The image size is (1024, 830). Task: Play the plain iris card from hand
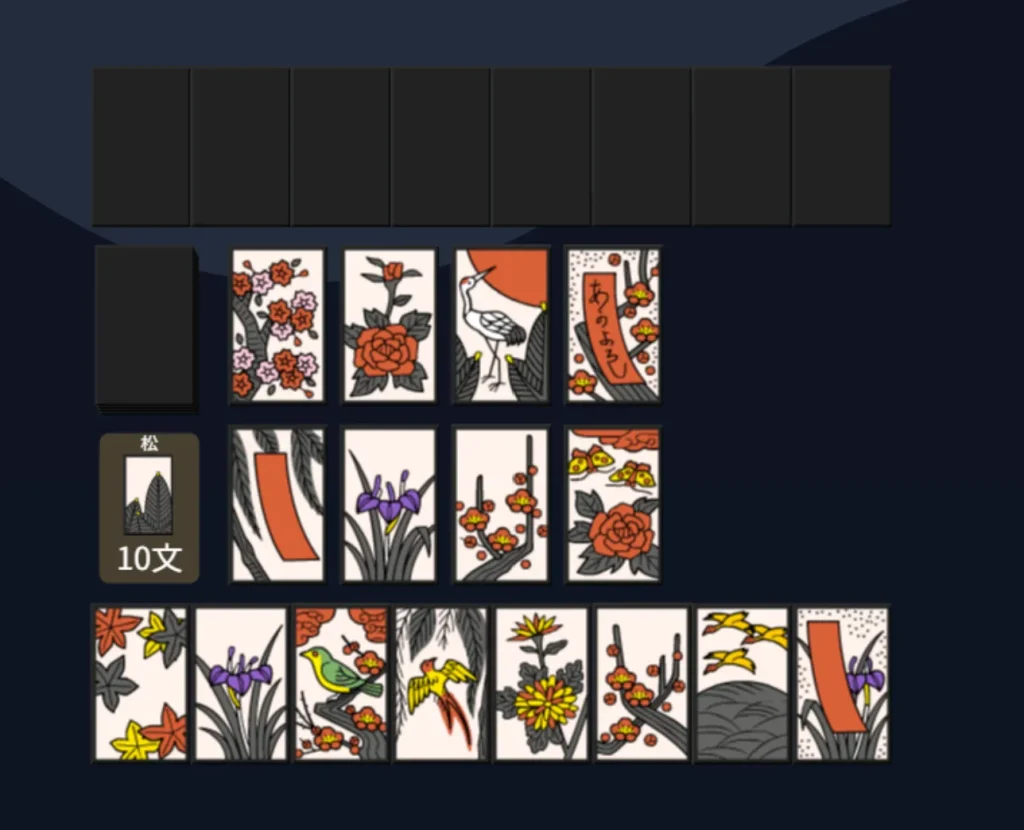pyautogui.click(x=241, y=684)
